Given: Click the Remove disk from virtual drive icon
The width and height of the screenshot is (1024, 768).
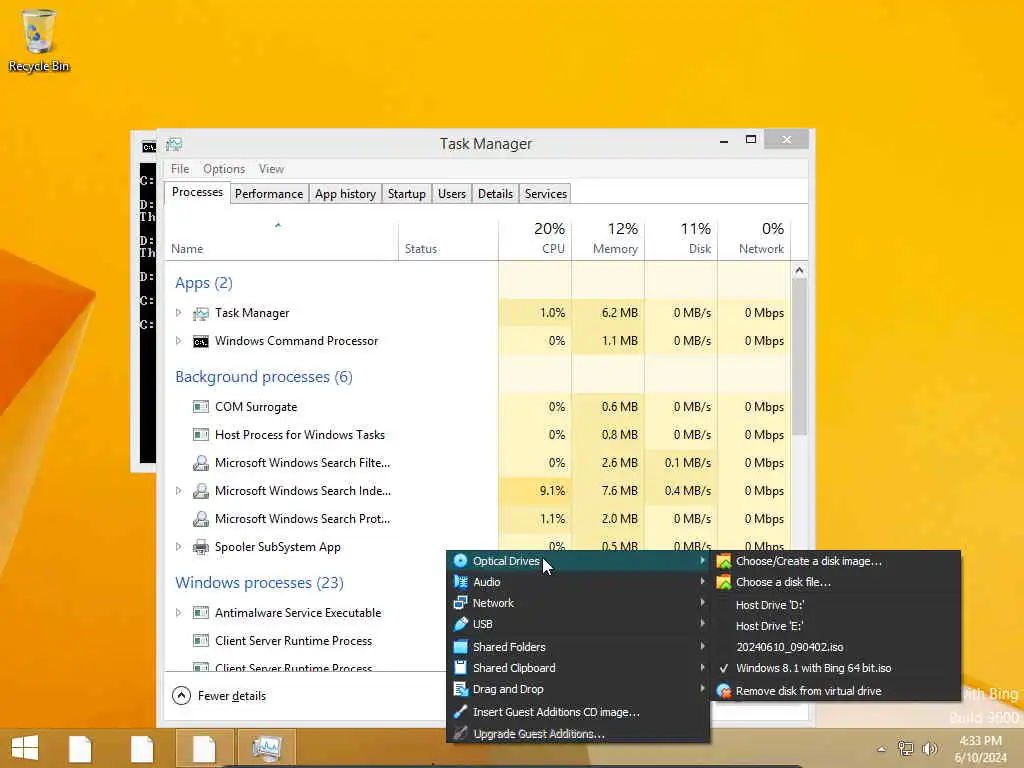Looking at the screenshot, I should click(x=723, y=690).
